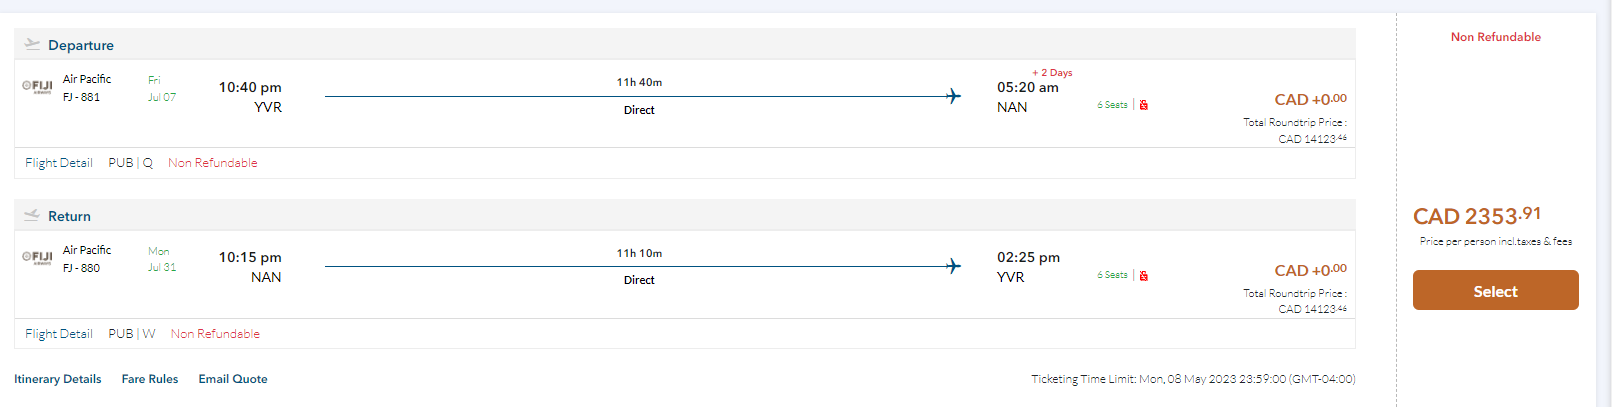1612x407 pixels.
Task: Click Non Refundable label on departure row
Action: click(213, 163)
